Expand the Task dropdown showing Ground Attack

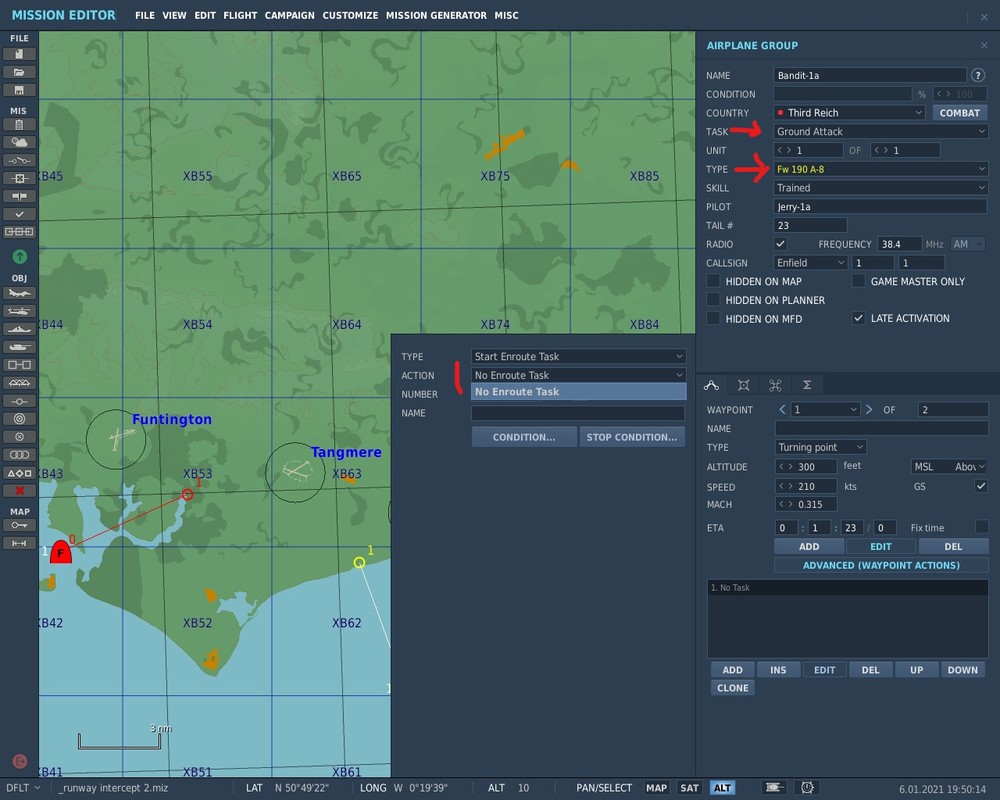click(x=881, y=131)
